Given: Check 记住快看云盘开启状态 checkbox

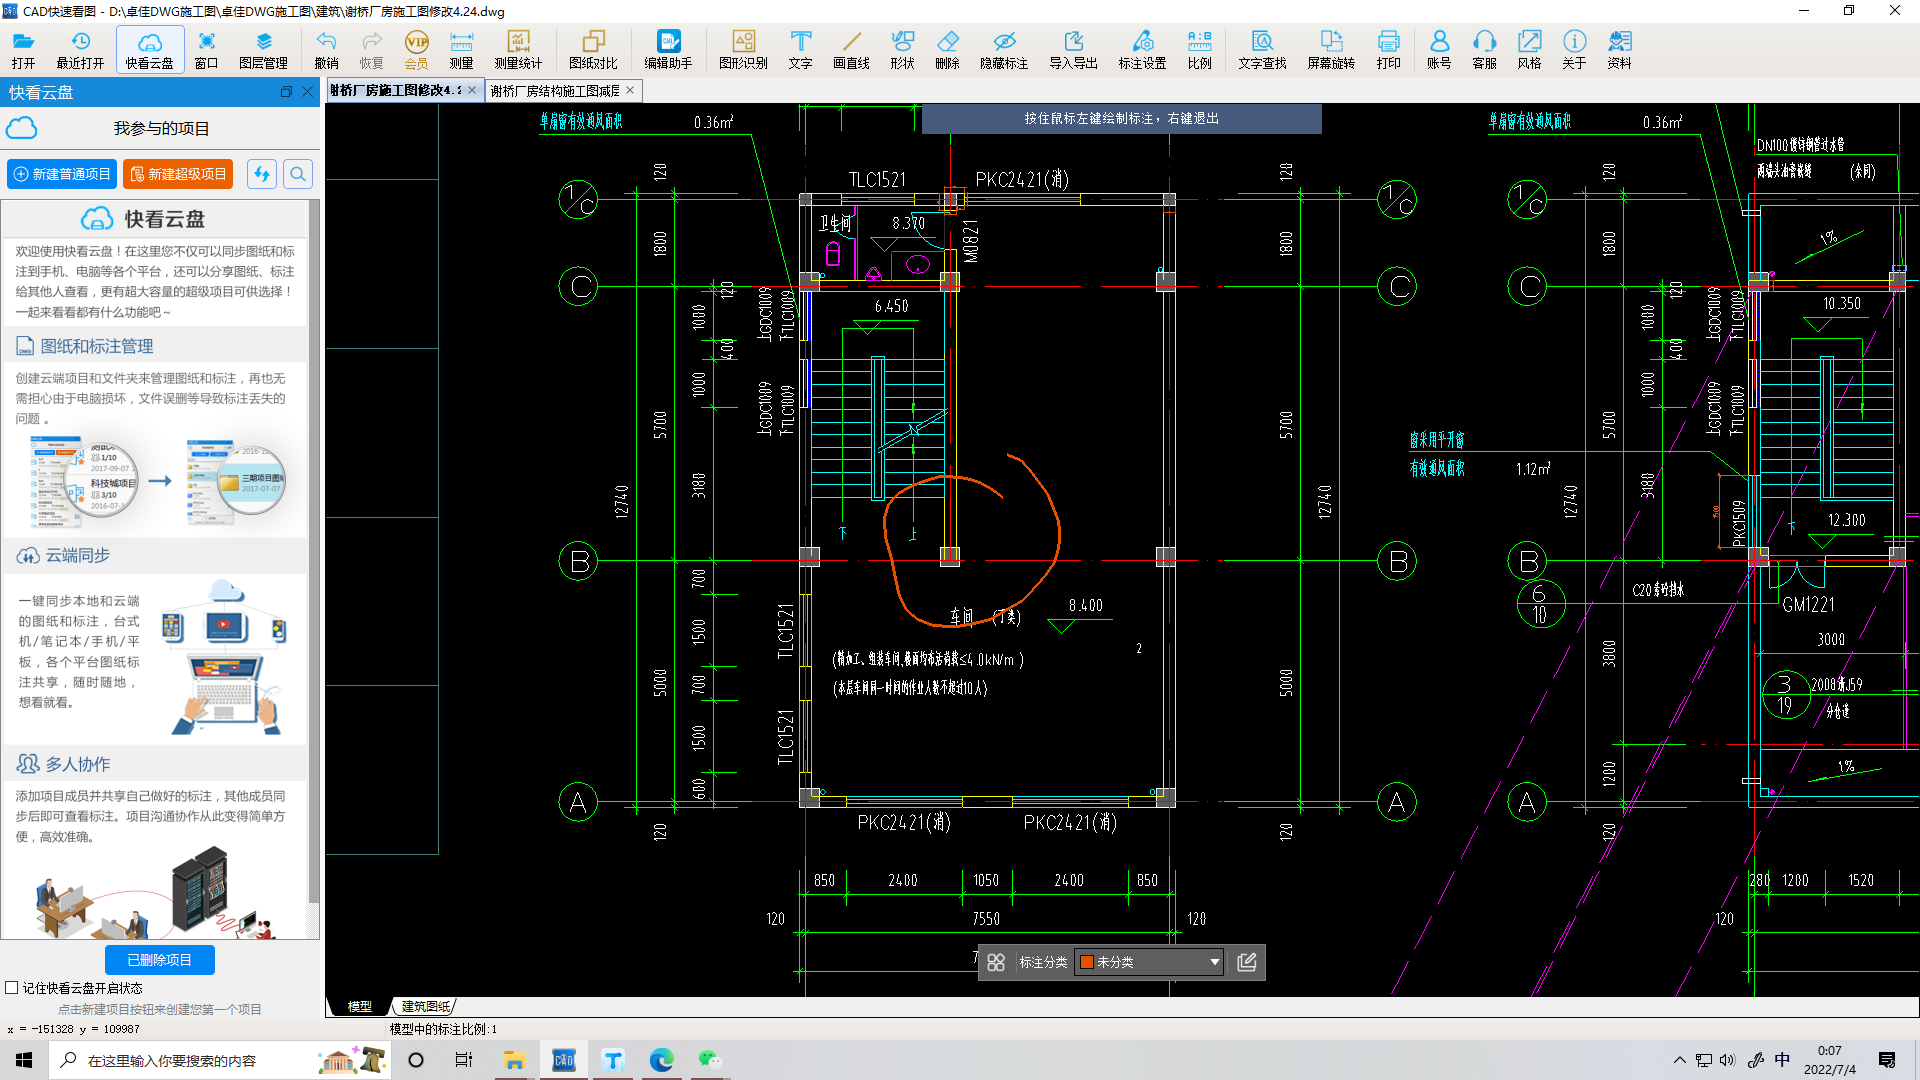Looking at the screenshot, I should pos(12,987).
